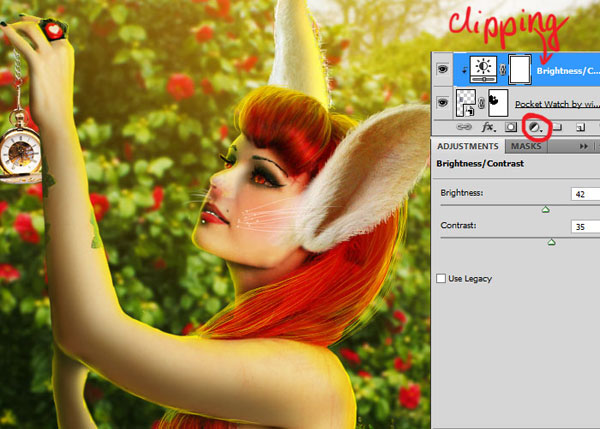Click the Add layer mask icon
This screenshot has height=429, width=600.
click(511, 127)
